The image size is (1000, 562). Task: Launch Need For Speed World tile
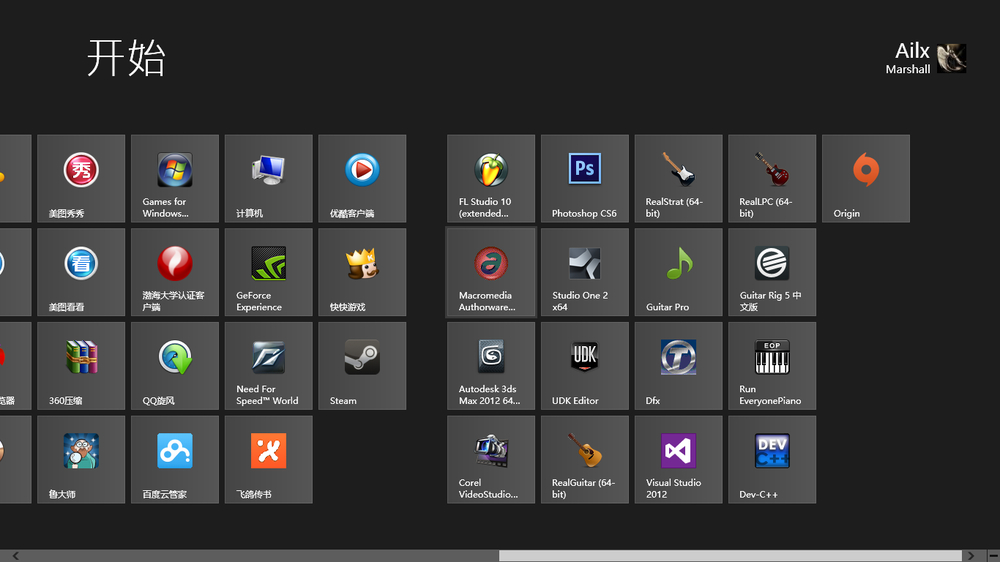click(x=268, y=366)
